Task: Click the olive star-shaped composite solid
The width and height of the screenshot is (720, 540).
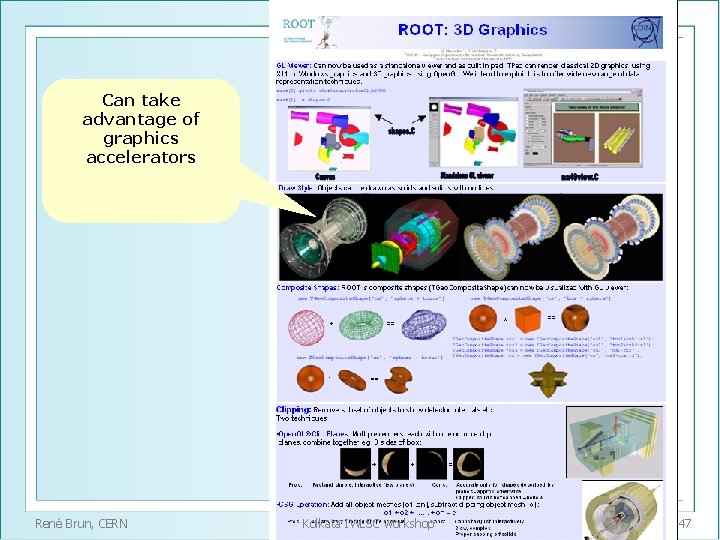Action: point(548,379)
